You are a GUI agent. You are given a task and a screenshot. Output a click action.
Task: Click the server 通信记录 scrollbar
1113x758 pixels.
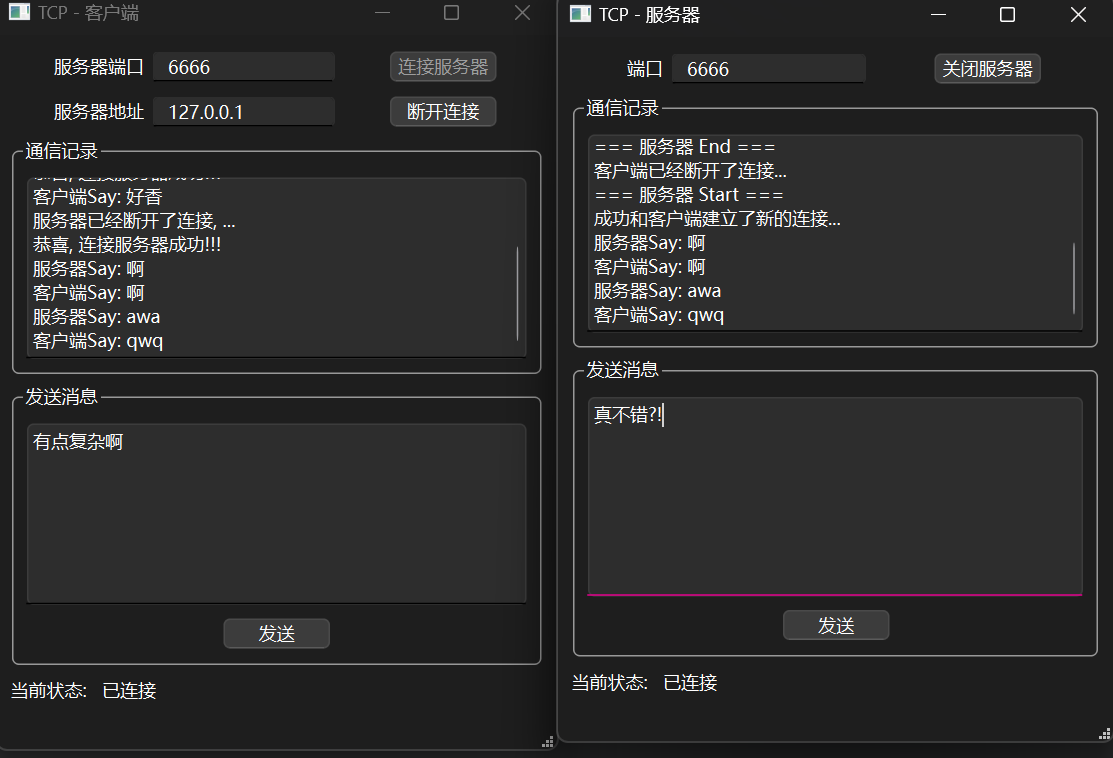1074,276
